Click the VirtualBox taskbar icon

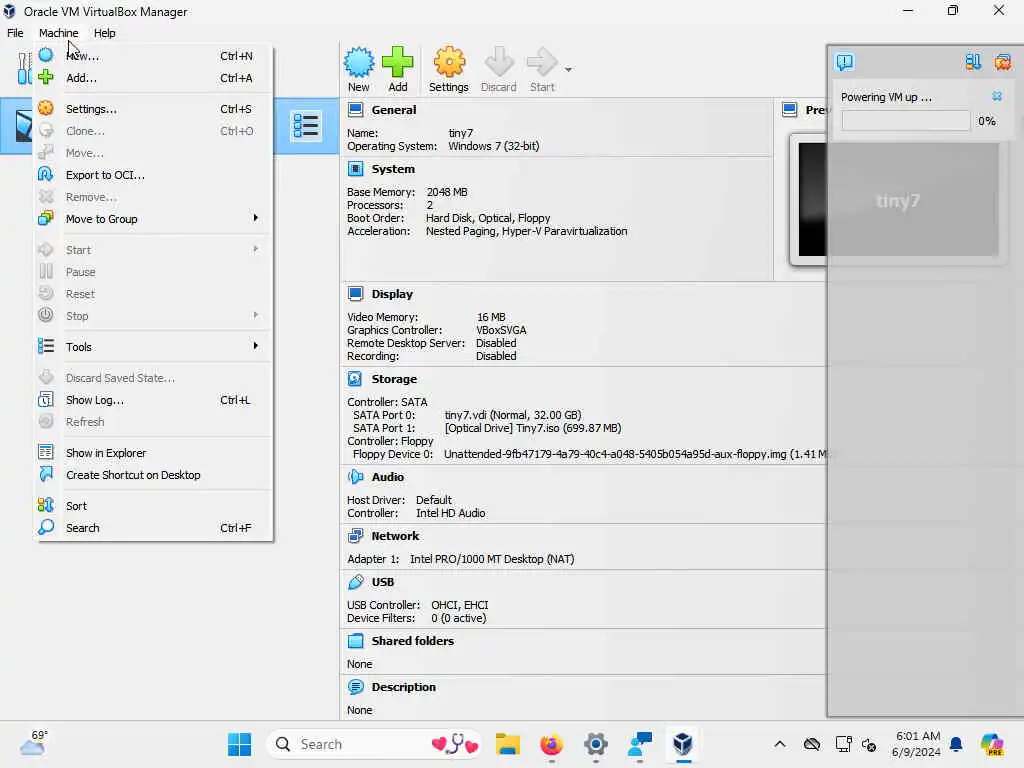pos(682,744)
